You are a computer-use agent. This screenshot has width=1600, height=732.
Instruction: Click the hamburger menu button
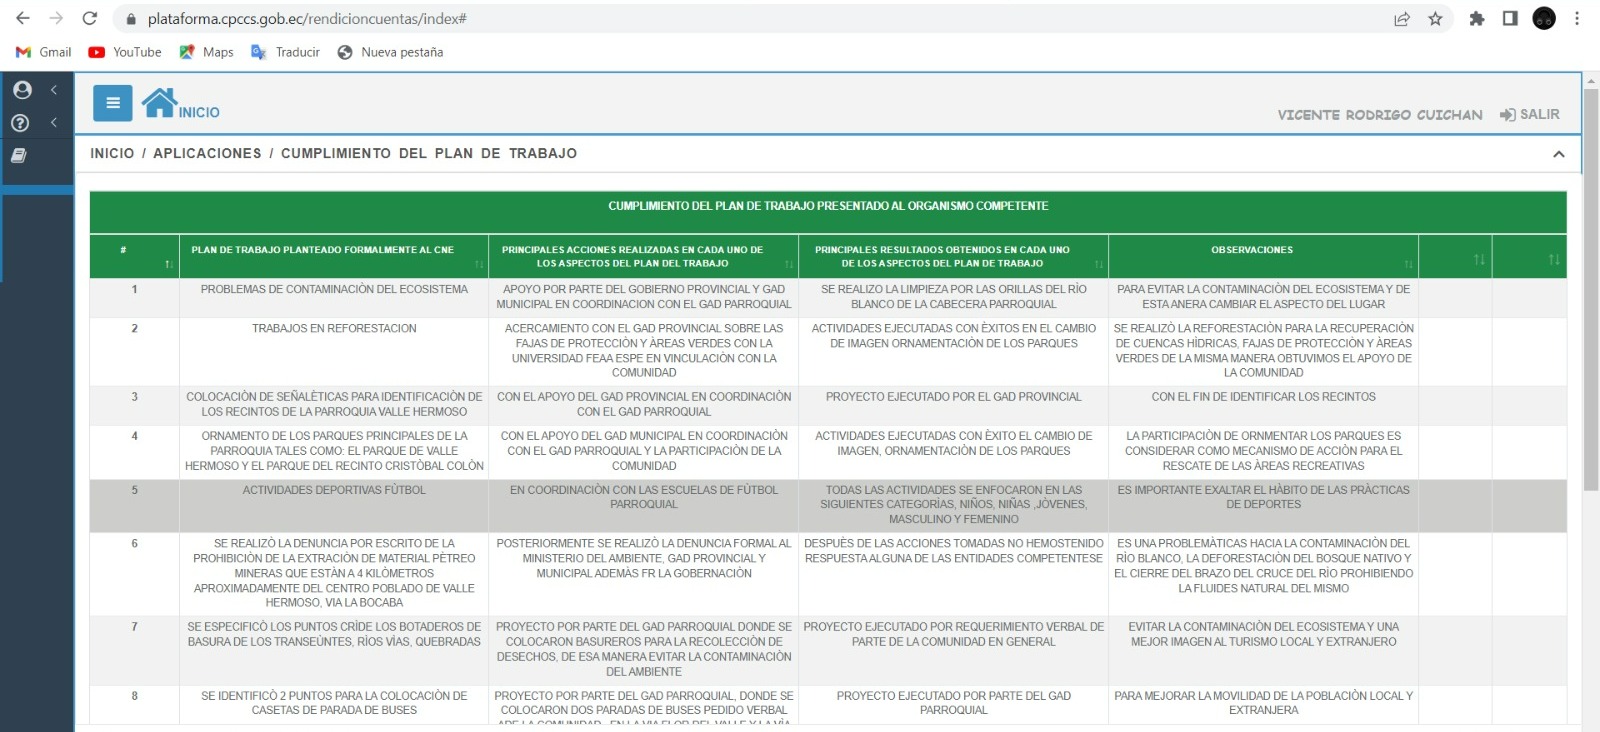tap(112, 103)
